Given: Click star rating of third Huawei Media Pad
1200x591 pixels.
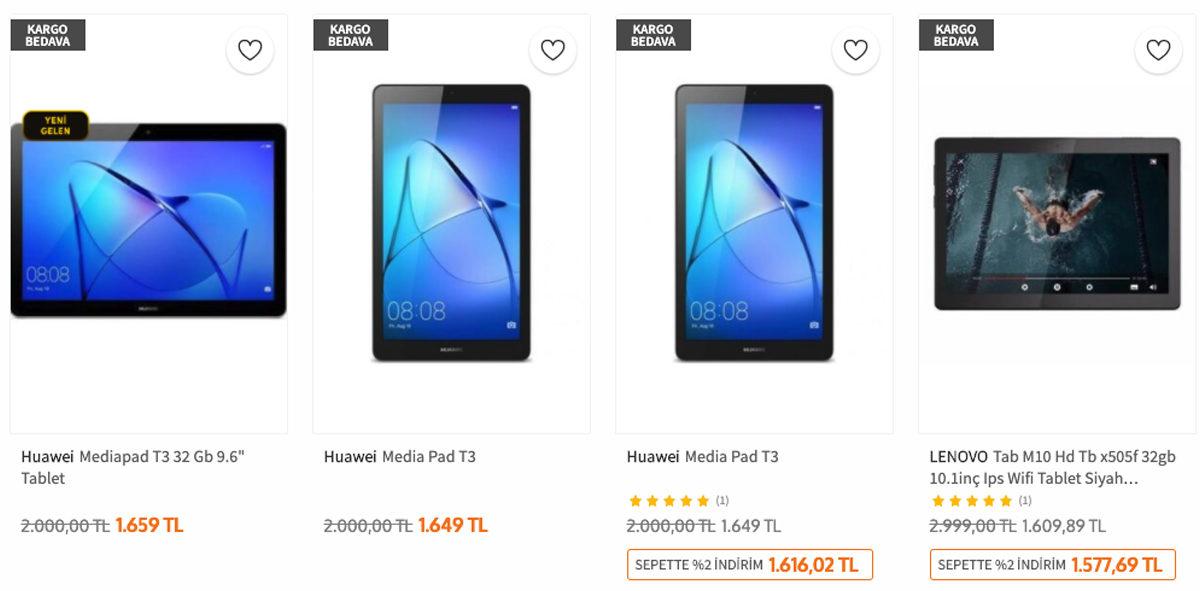Looking at the screenshot, I should click(x=669, y=501).
